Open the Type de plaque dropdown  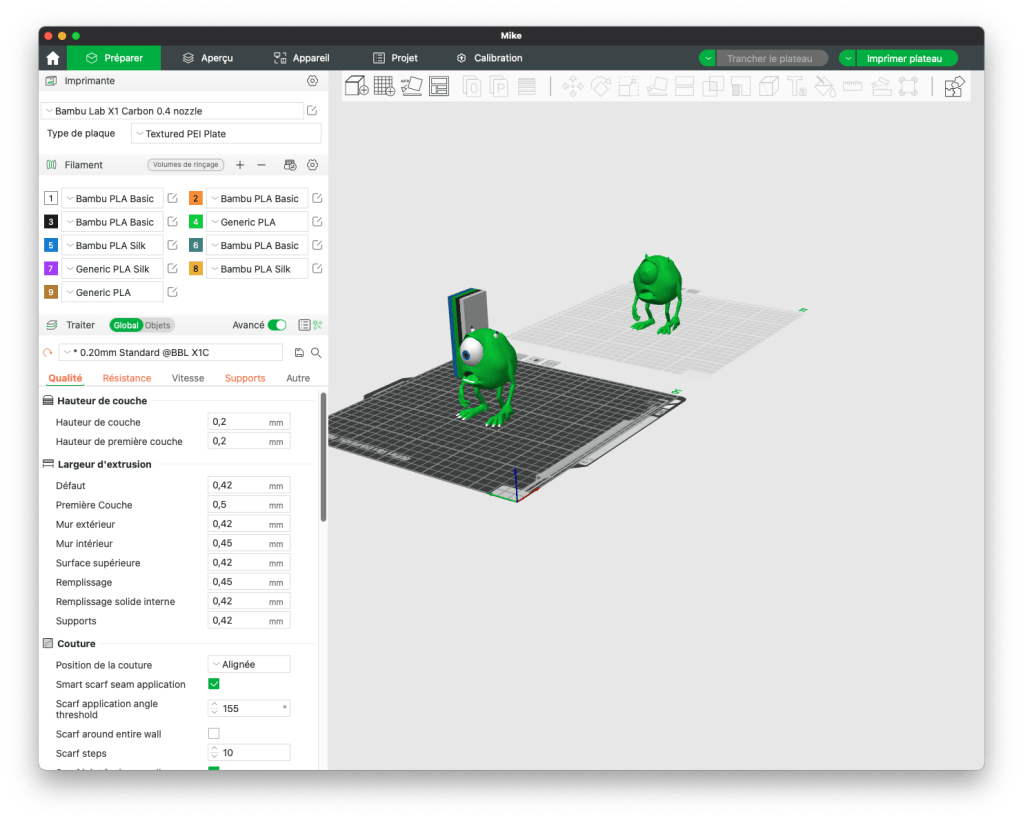(226, 134)
